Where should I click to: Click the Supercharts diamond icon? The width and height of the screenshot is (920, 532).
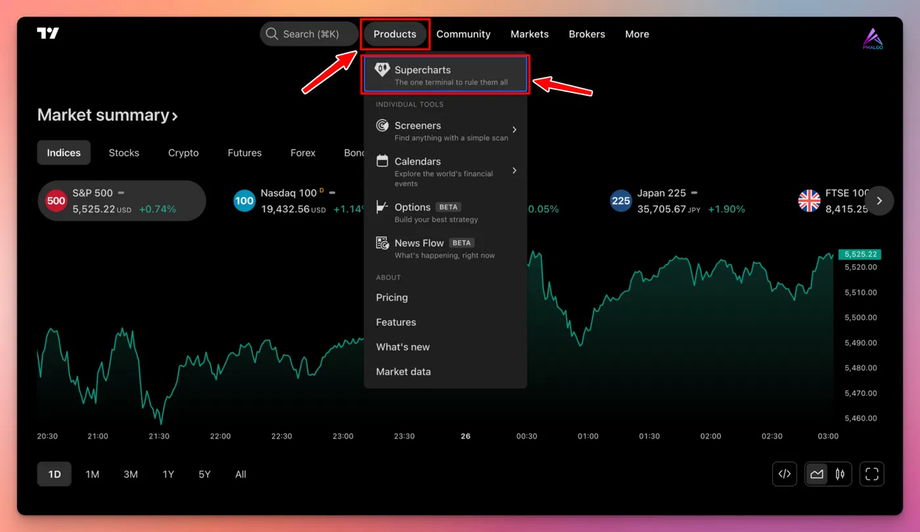(382, 70)
